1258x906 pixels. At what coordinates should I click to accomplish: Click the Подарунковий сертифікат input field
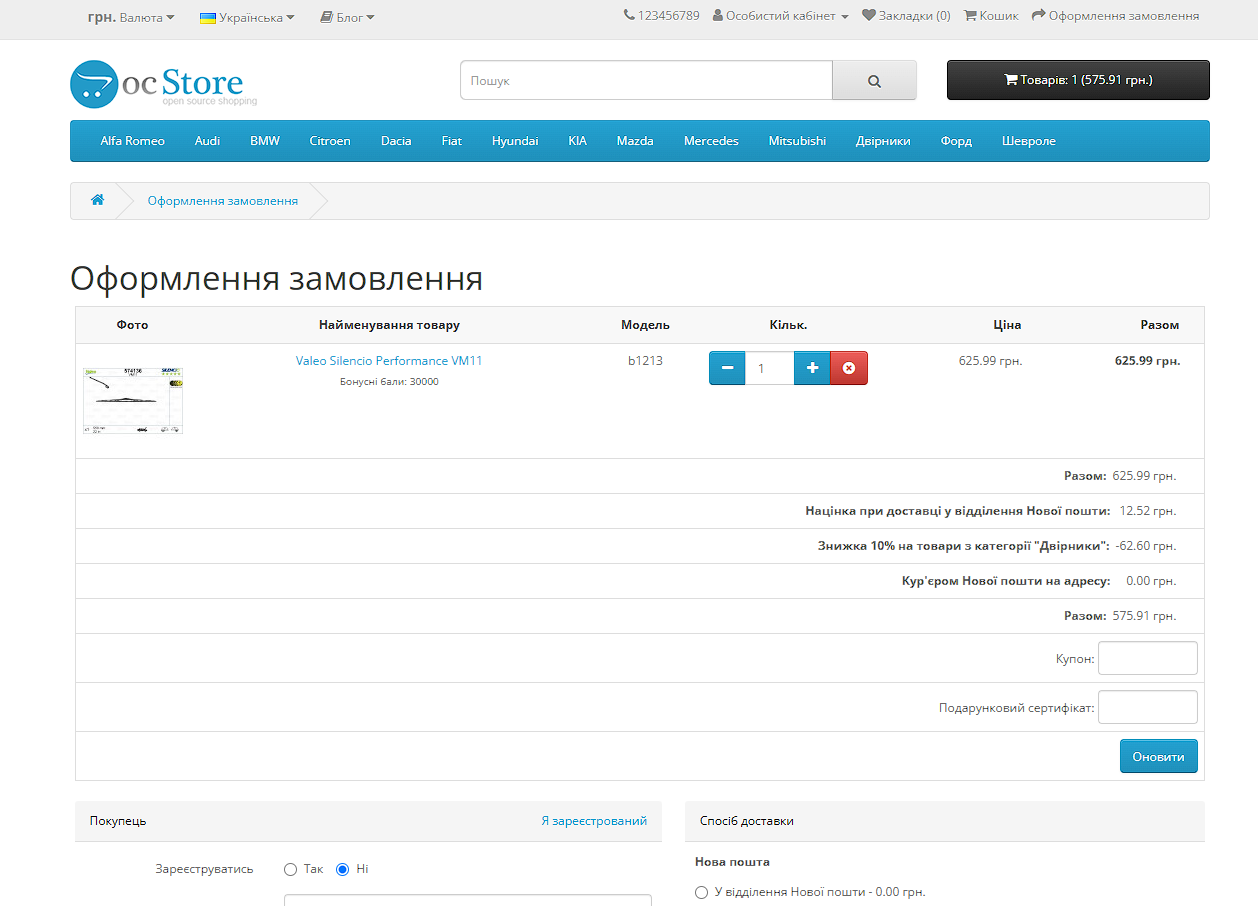pyautogui.click(x=1148, y=707)
